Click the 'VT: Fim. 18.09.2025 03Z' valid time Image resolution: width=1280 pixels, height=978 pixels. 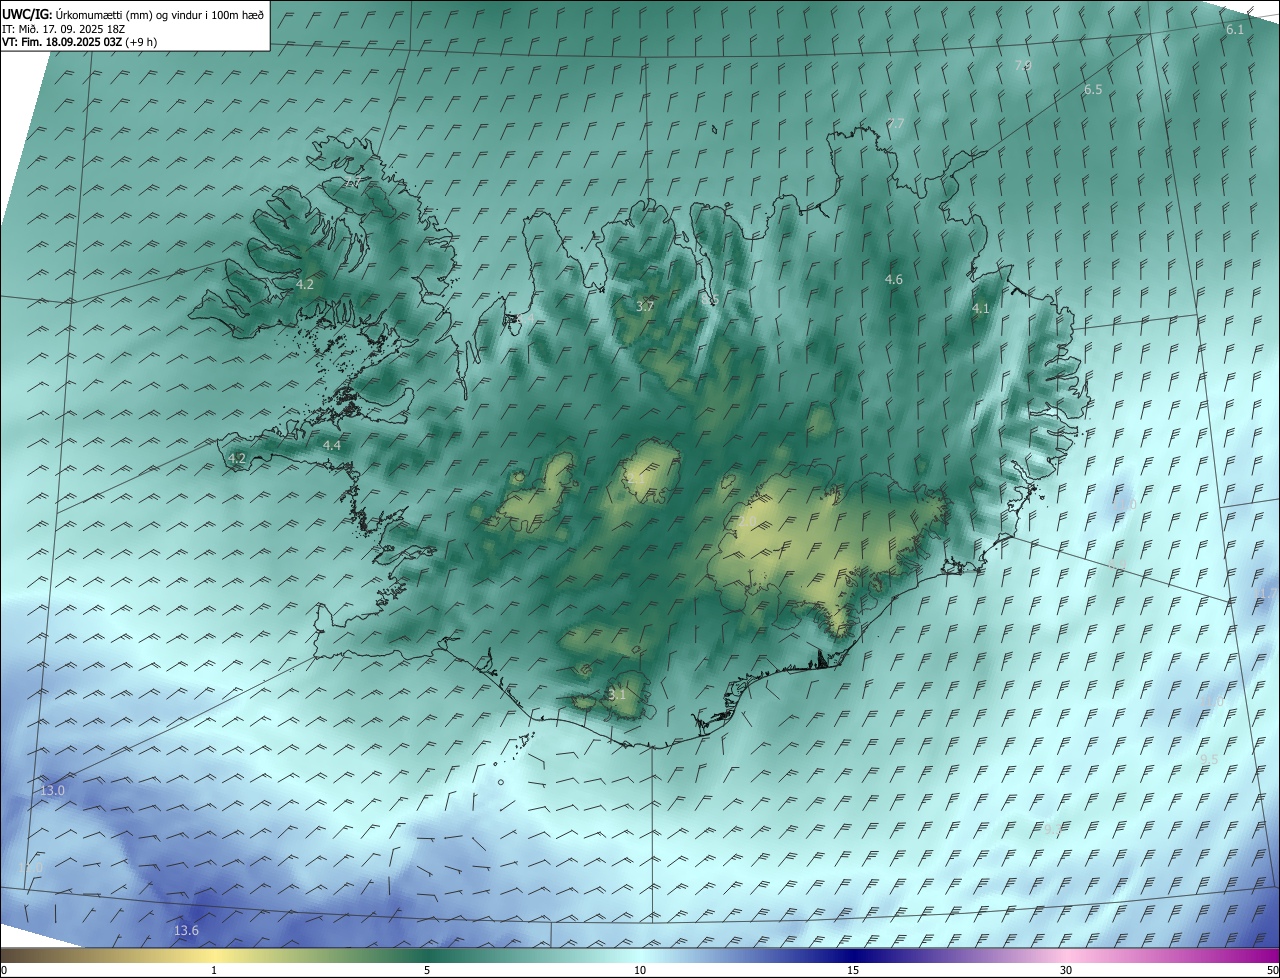[62, 42]
